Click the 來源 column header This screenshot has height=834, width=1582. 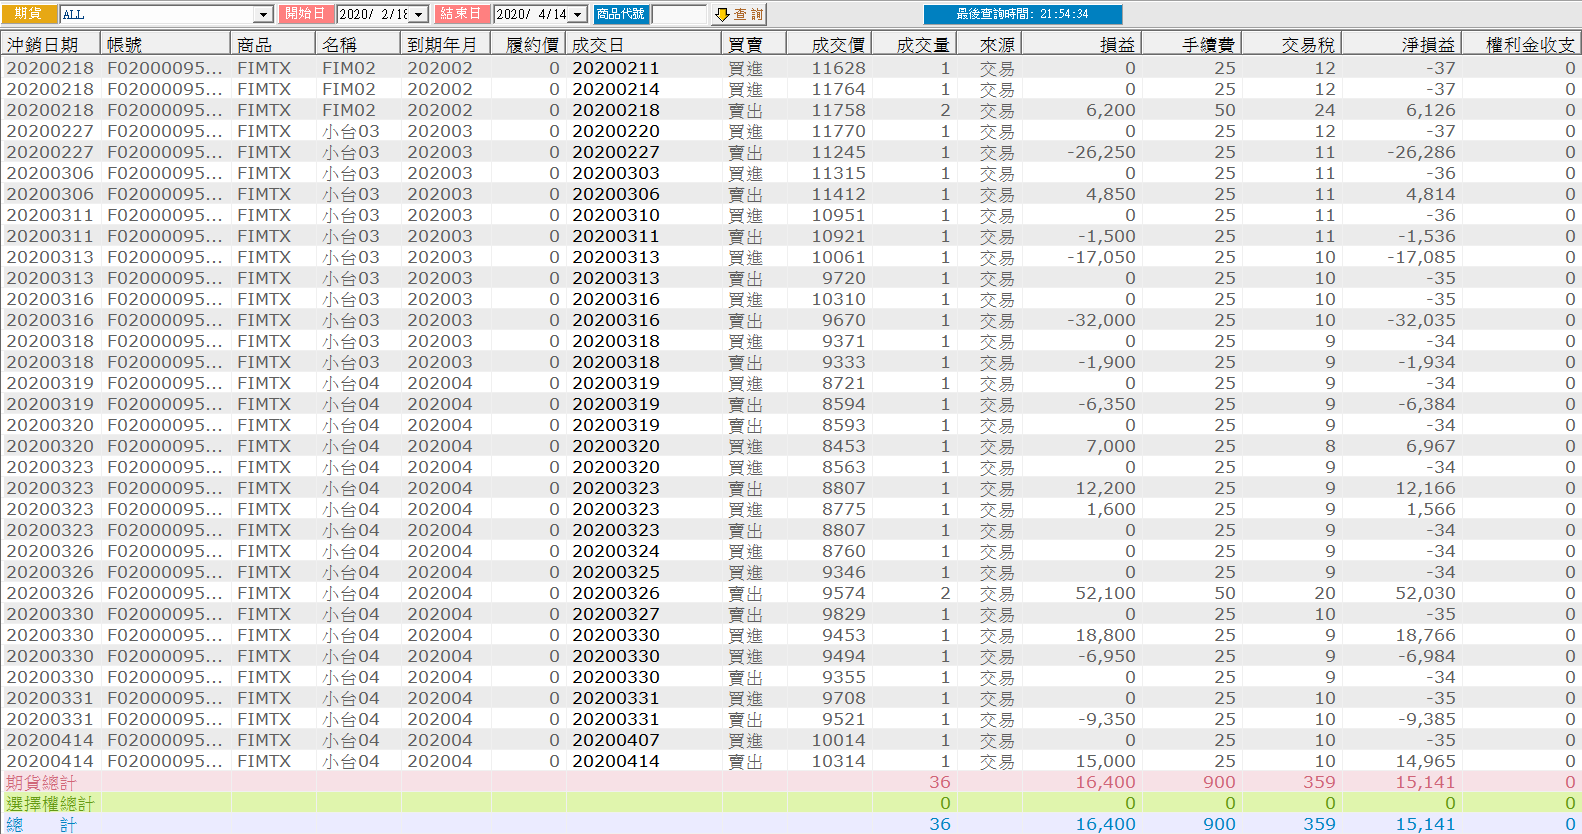coord(988,44)
